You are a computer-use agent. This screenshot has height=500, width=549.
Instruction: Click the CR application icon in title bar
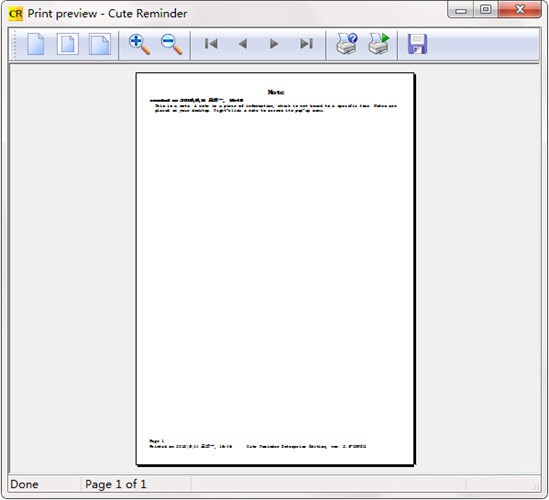pos(16,14)
